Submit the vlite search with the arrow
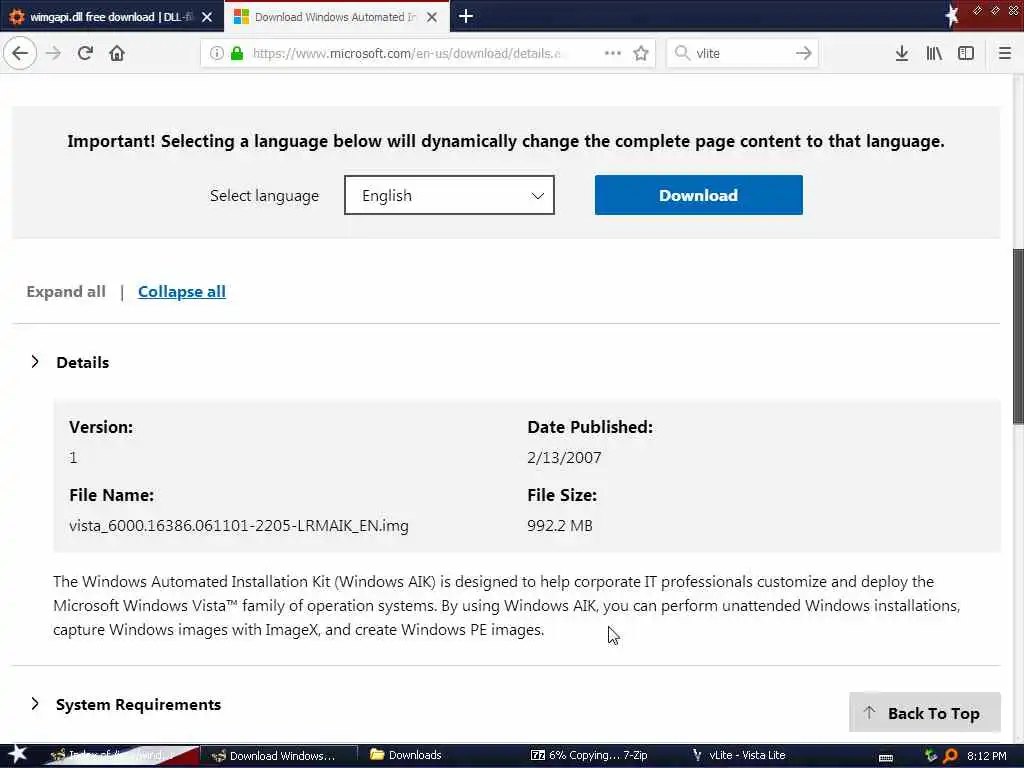1024x768 pixels. click(804, 53)
